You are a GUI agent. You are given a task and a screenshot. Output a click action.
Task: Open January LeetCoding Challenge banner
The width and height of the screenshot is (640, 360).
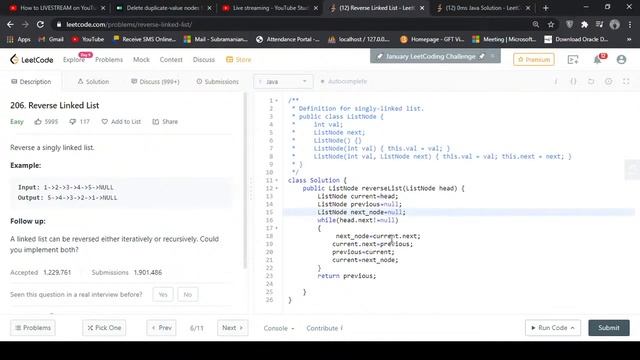point(431,56)
